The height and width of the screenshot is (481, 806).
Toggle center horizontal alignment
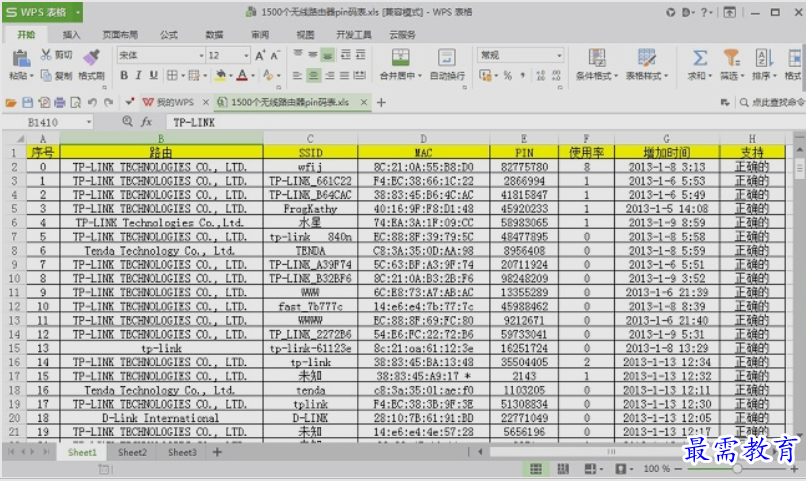[314, 76]
